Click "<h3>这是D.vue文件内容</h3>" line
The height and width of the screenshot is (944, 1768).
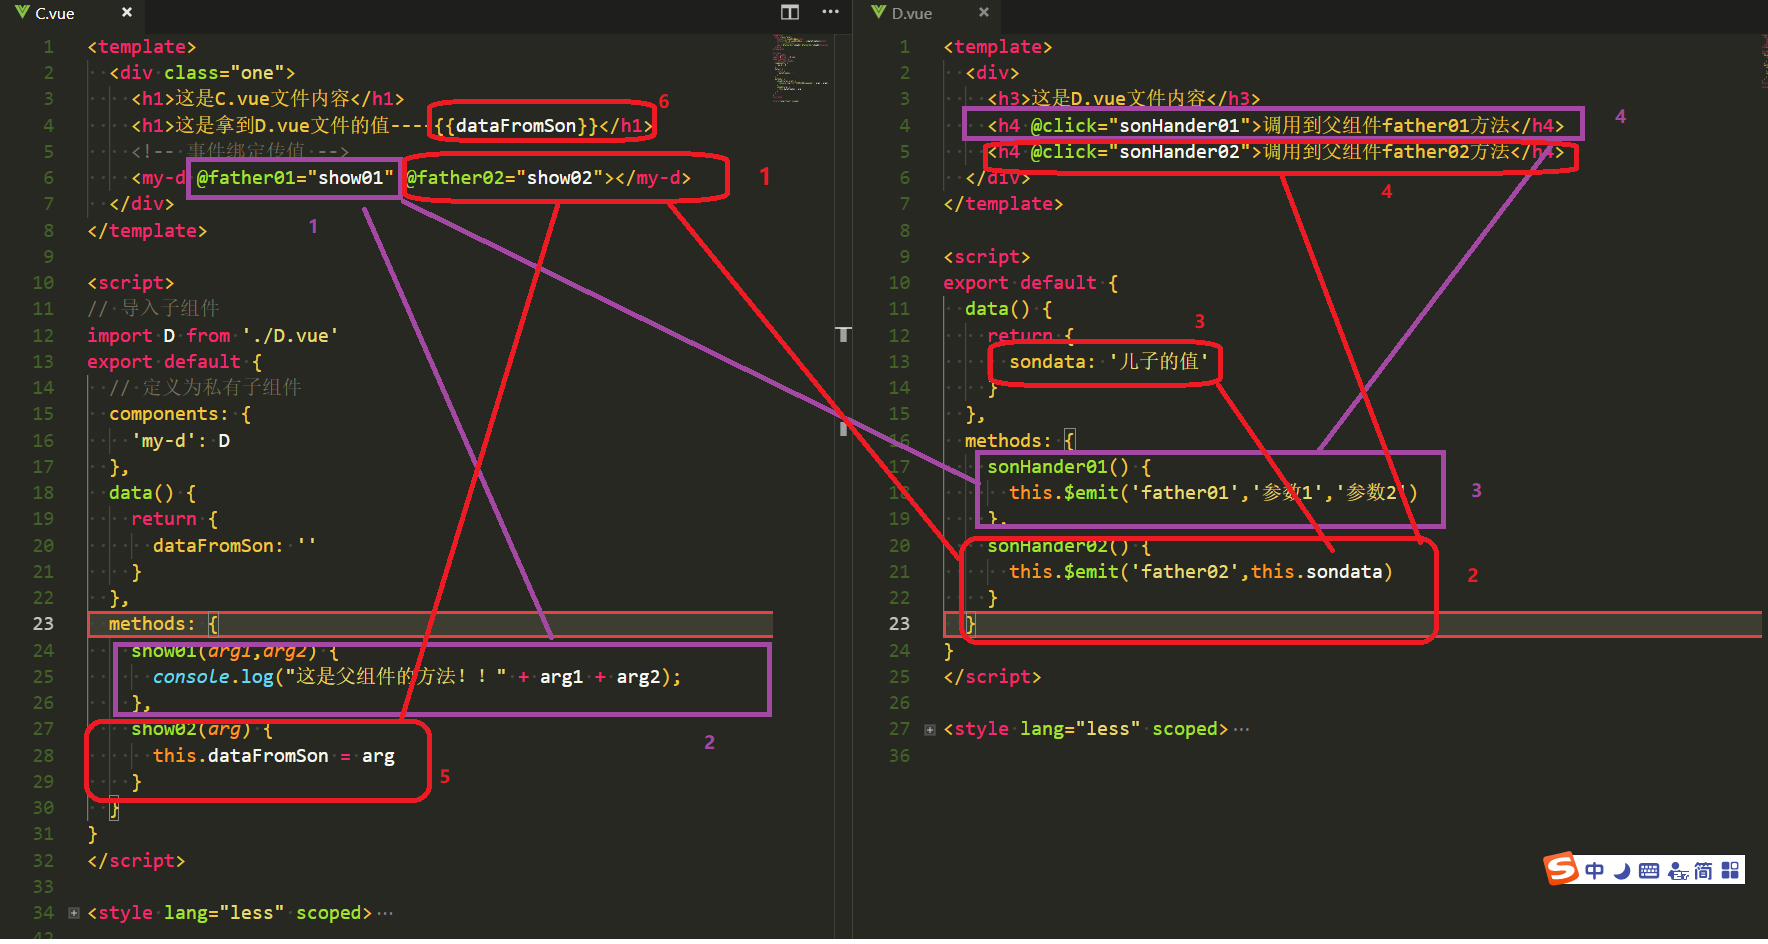(x=1124, y=99)
